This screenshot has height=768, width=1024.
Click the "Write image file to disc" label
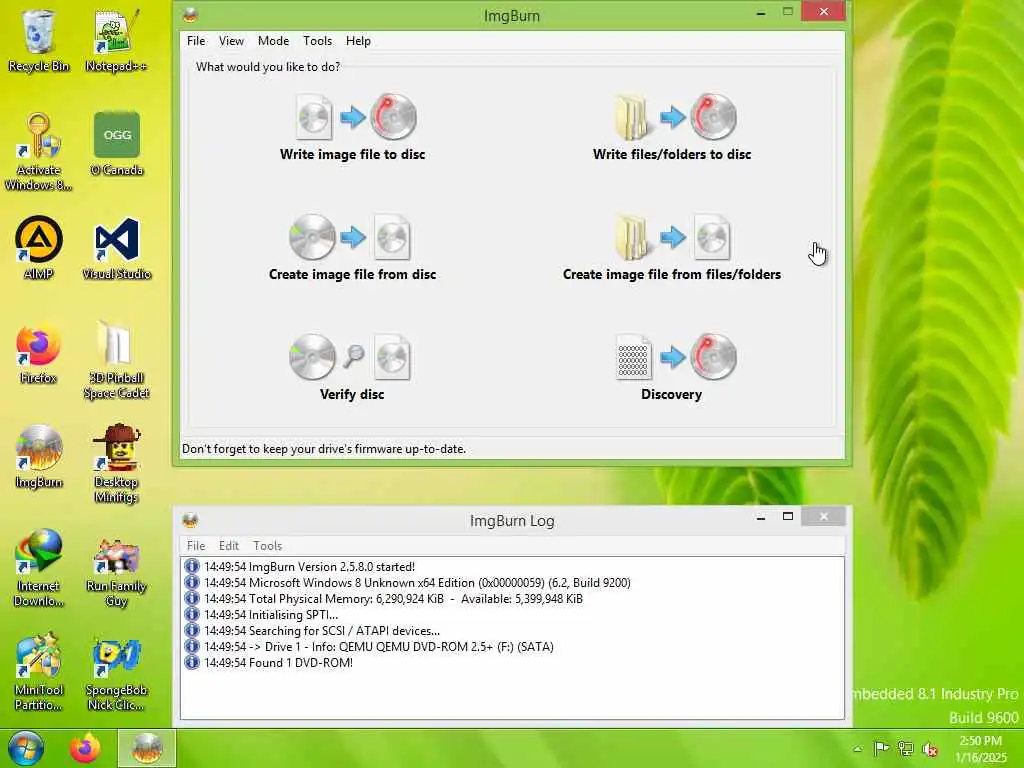[353, 154]
